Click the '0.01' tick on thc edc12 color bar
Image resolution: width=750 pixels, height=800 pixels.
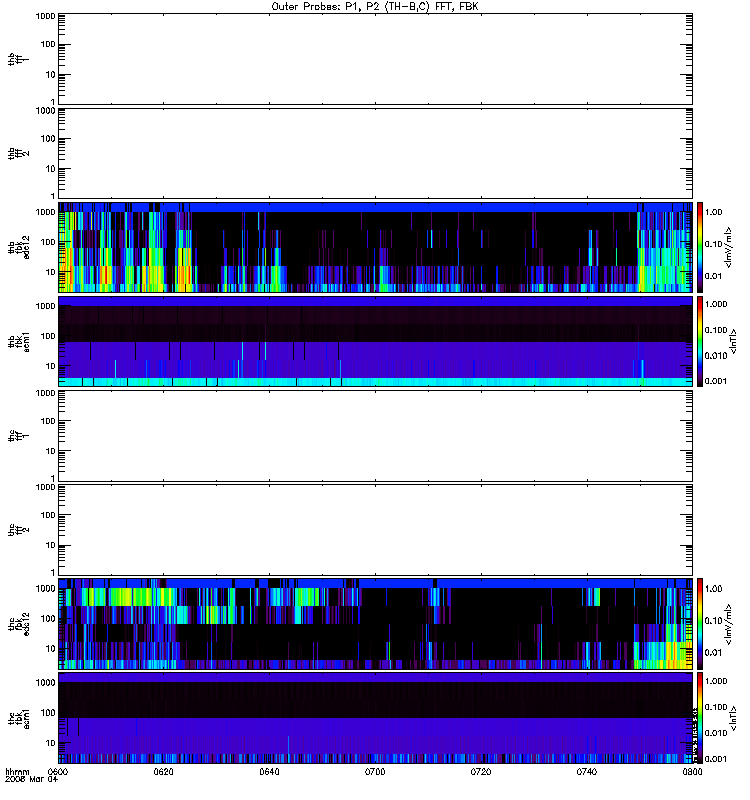click(713, 653)
